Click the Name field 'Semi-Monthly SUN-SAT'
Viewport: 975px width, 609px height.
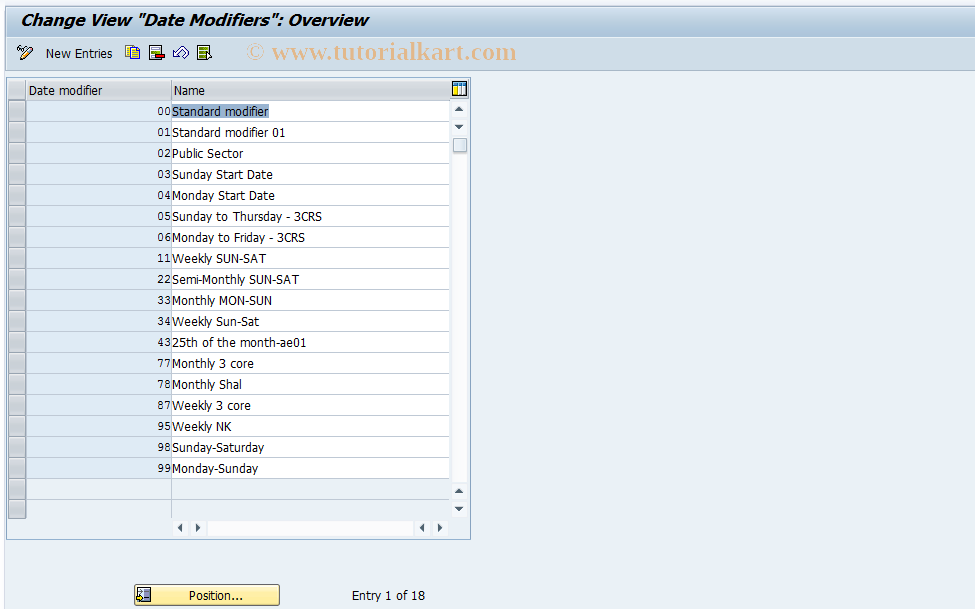[x=310, y=279]
